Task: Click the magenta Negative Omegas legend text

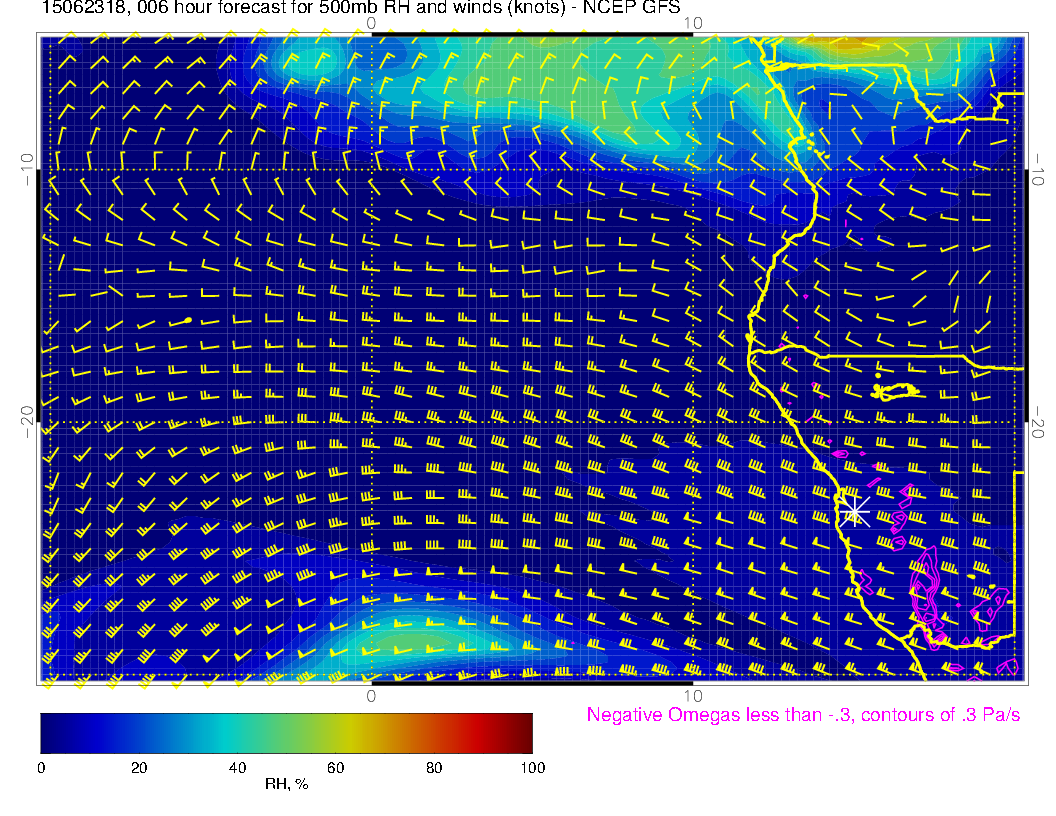Action: tap(803, 715)
